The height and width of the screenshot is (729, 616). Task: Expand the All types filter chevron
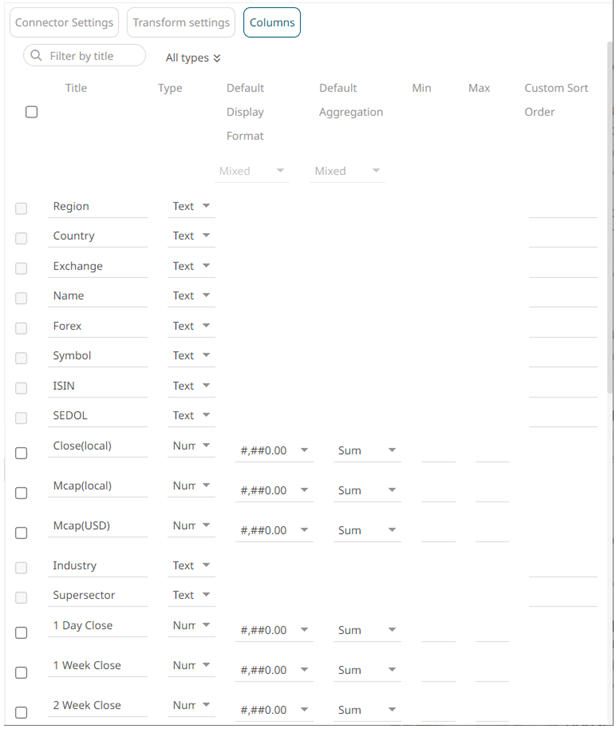[x=217, y=59]
